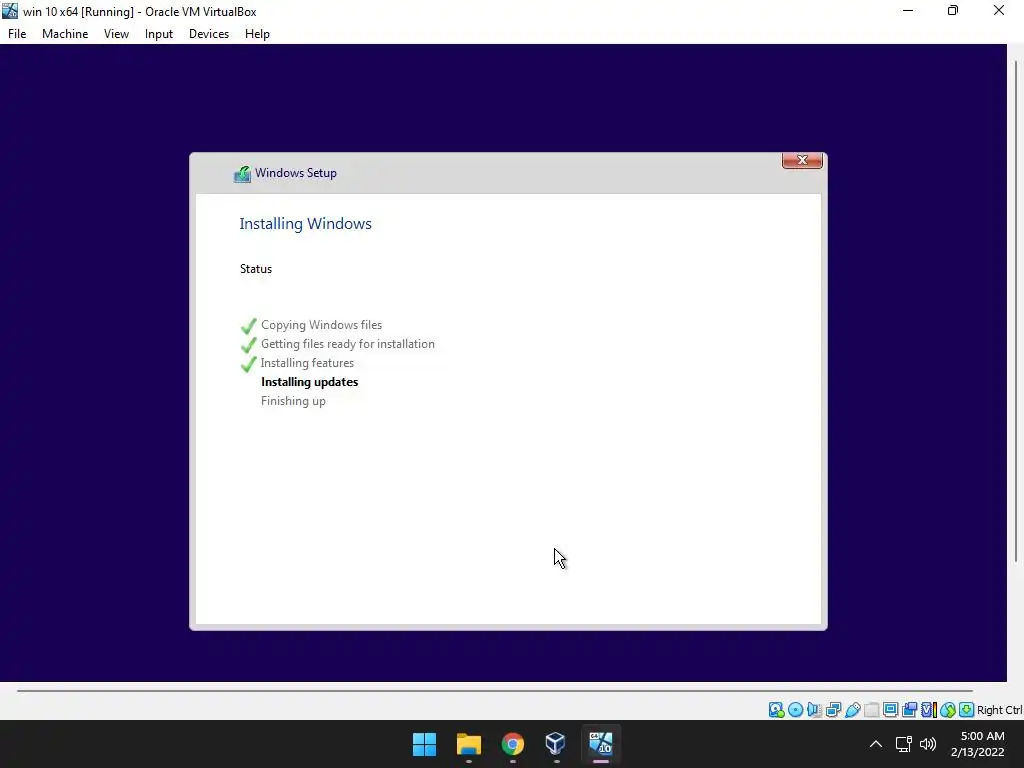
Task: Open Google Chrome from the taskbar
Action: pos(513,744)
